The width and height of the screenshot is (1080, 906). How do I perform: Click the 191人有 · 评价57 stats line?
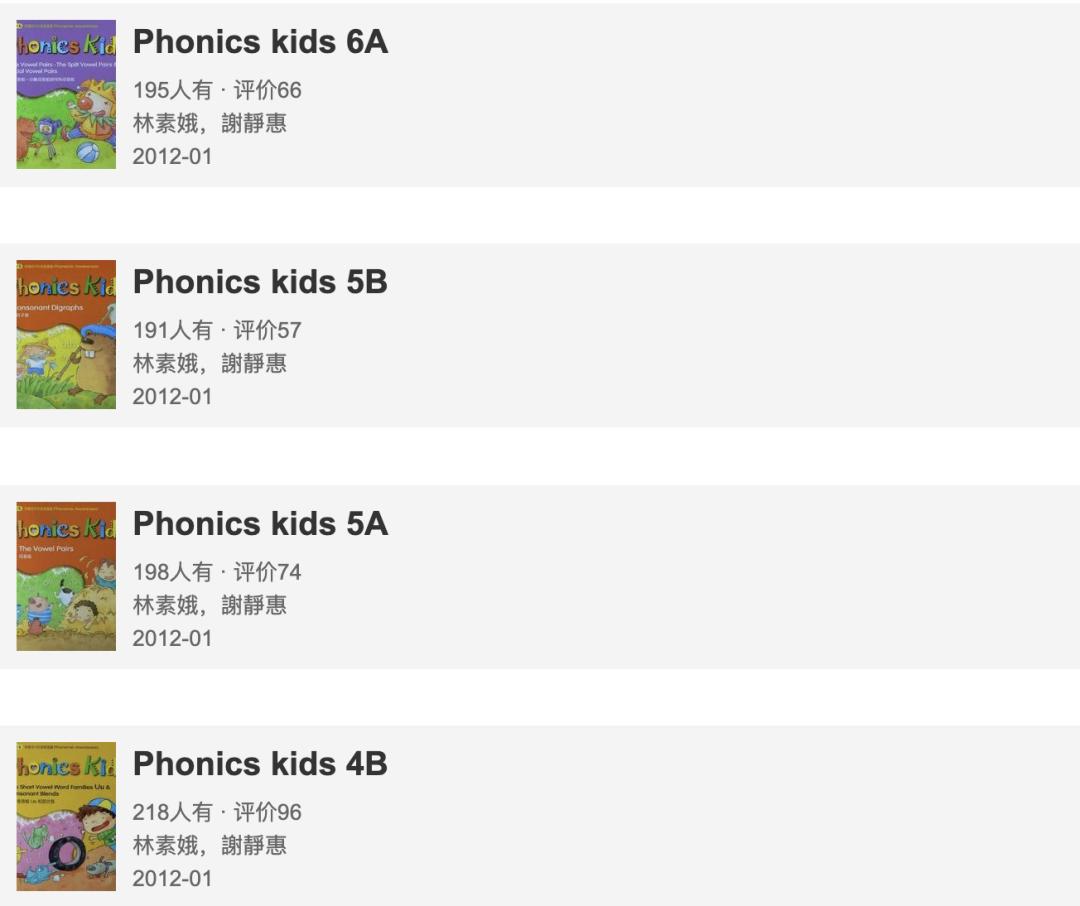(x=217, y=330)
